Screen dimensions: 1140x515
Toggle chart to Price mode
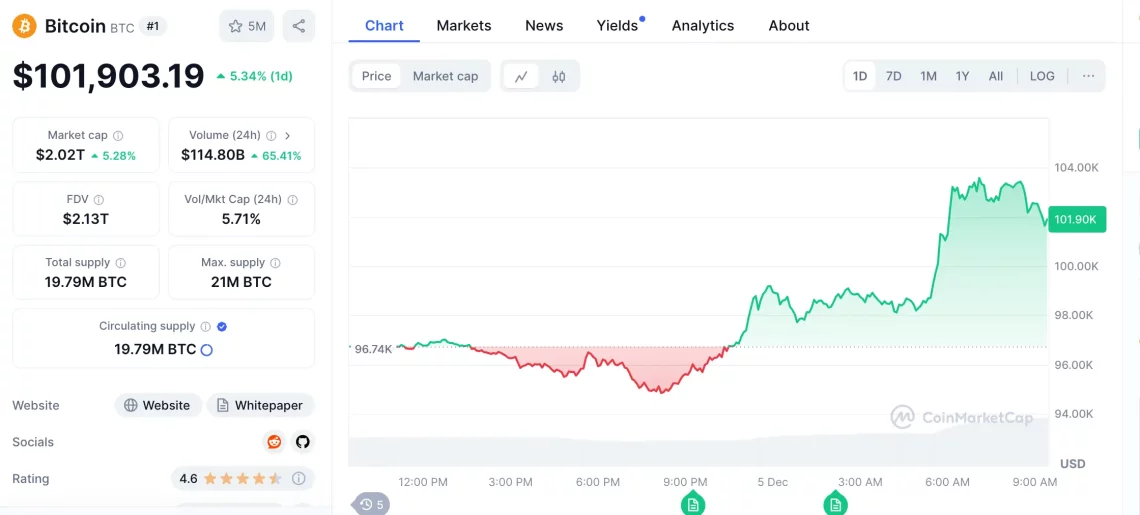click(377, 76)
